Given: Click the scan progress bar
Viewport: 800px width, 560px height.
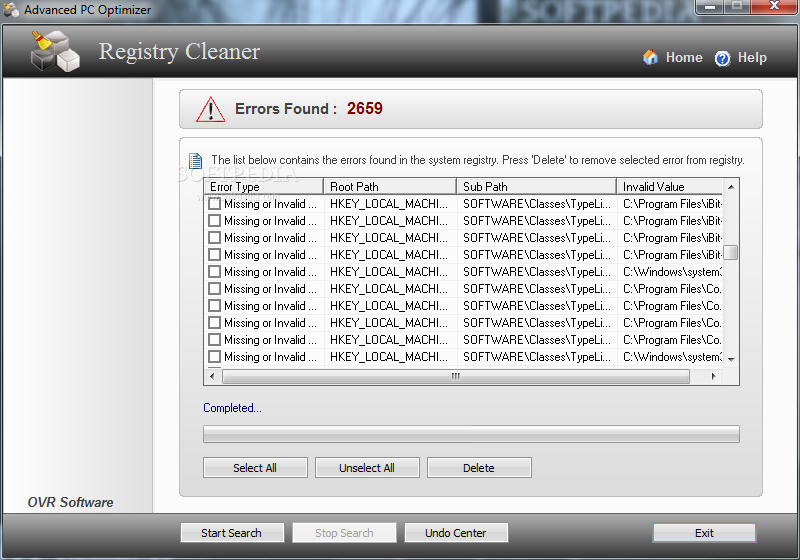Looking at the screenshot, I should pyautogui.click(x=471, y=434).
